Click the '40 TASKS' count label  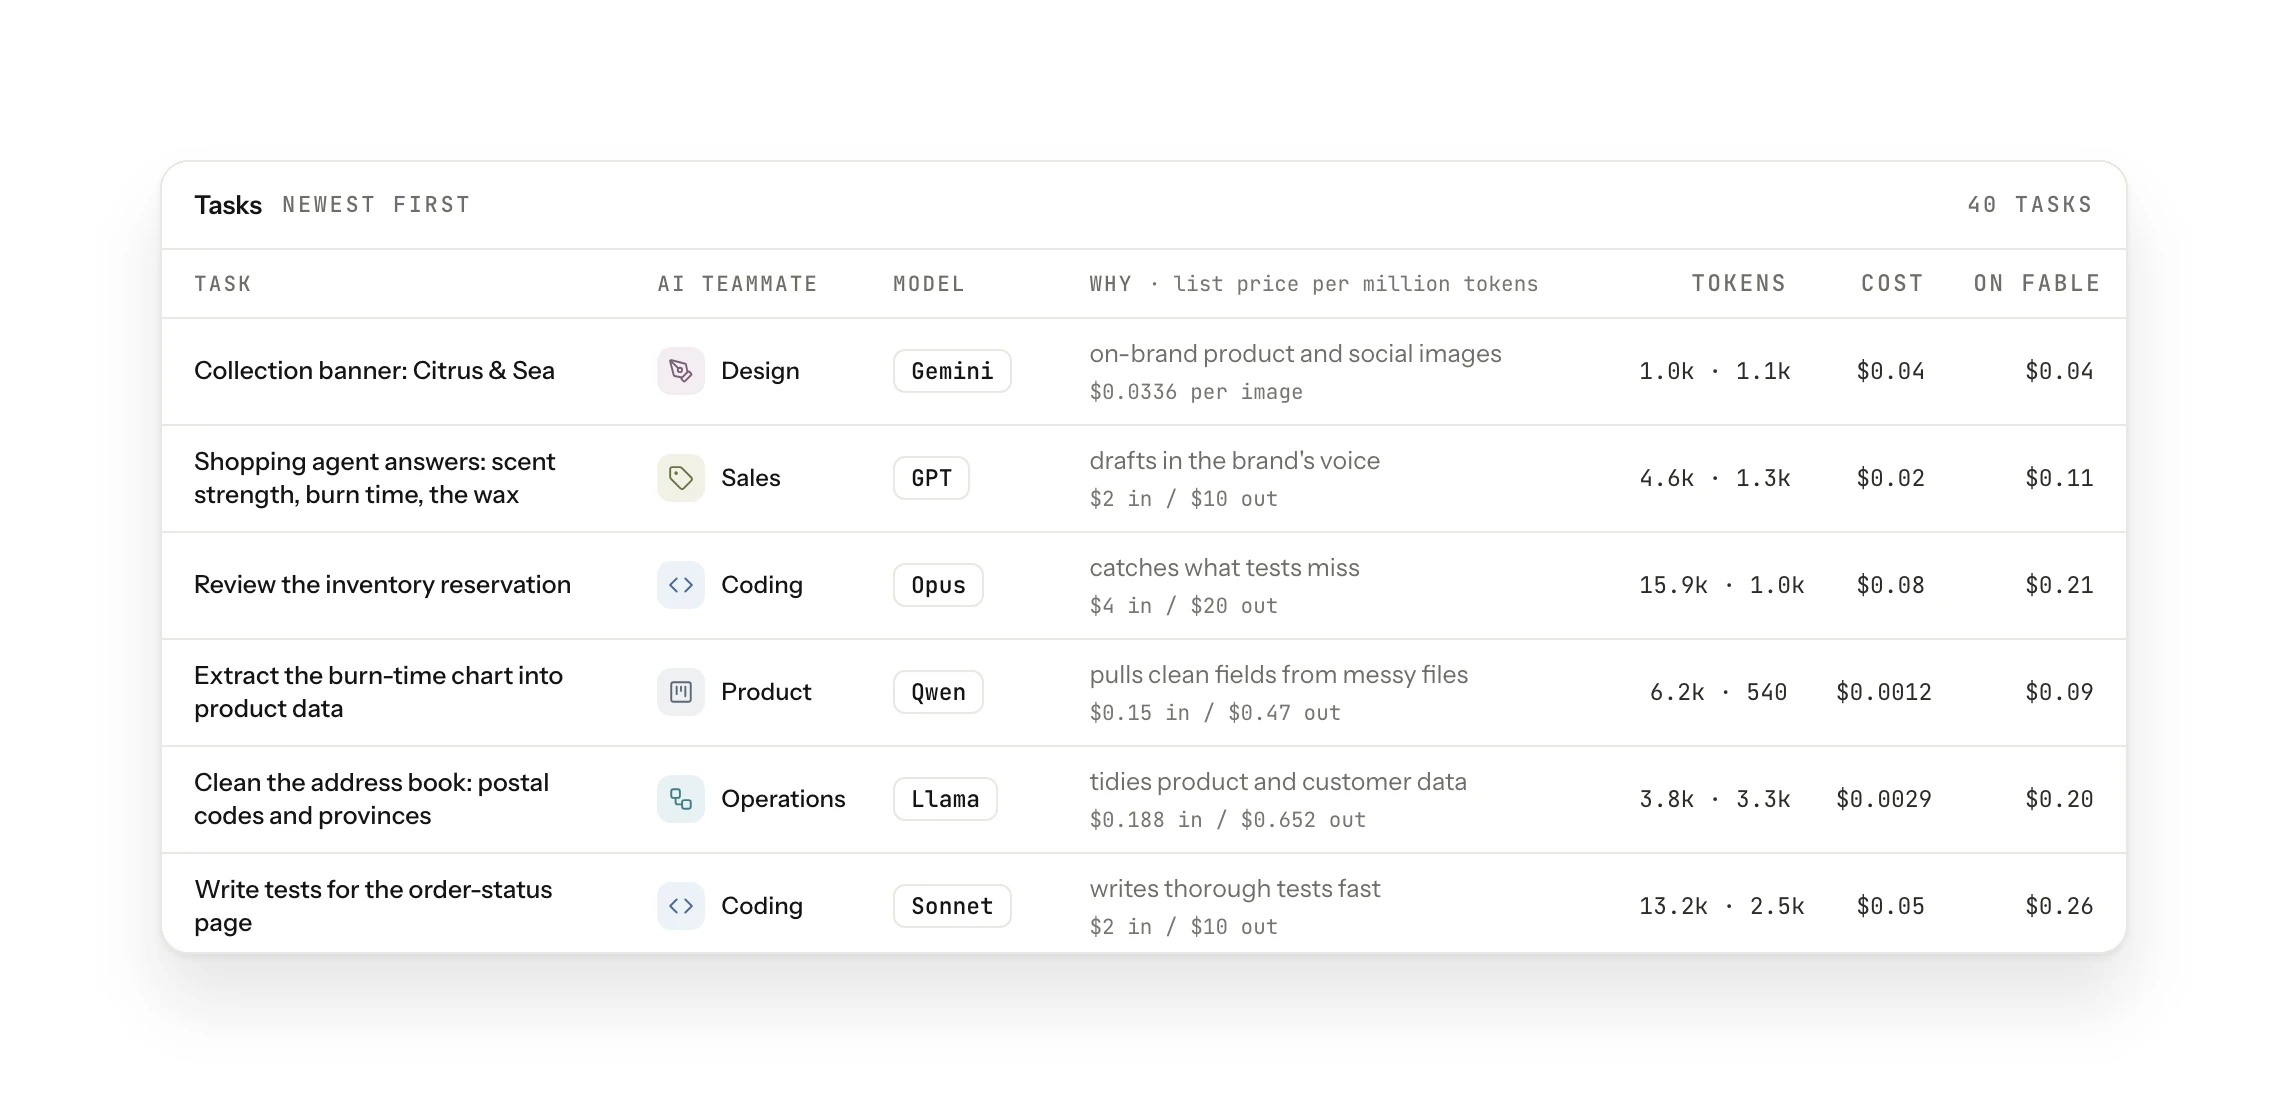click(x=2030, y=205)
